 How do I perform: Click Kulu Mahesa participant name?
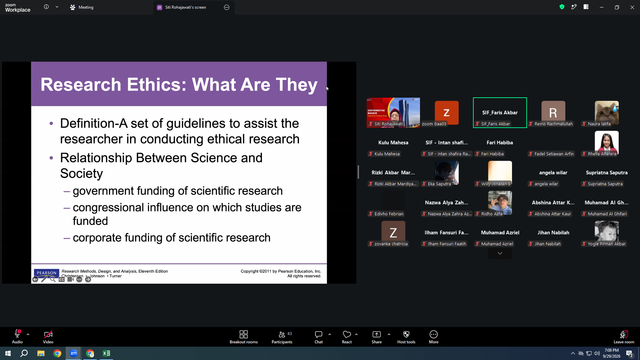coord(393,142)
